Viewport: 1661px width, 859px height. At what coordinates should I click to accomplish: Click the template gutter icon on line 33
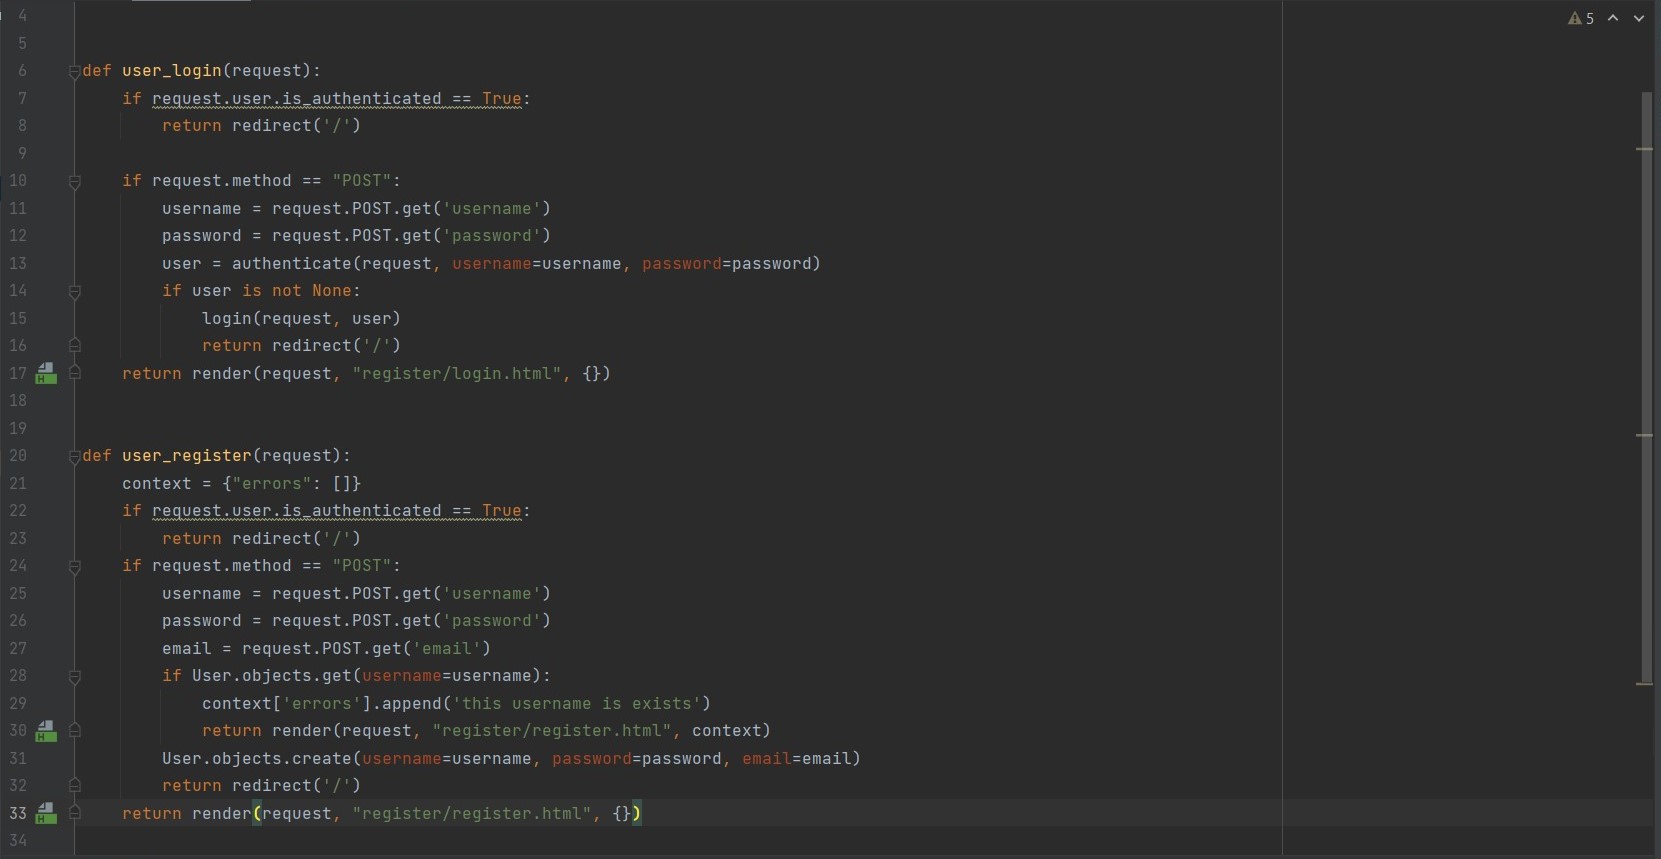(x=46, y=814)
